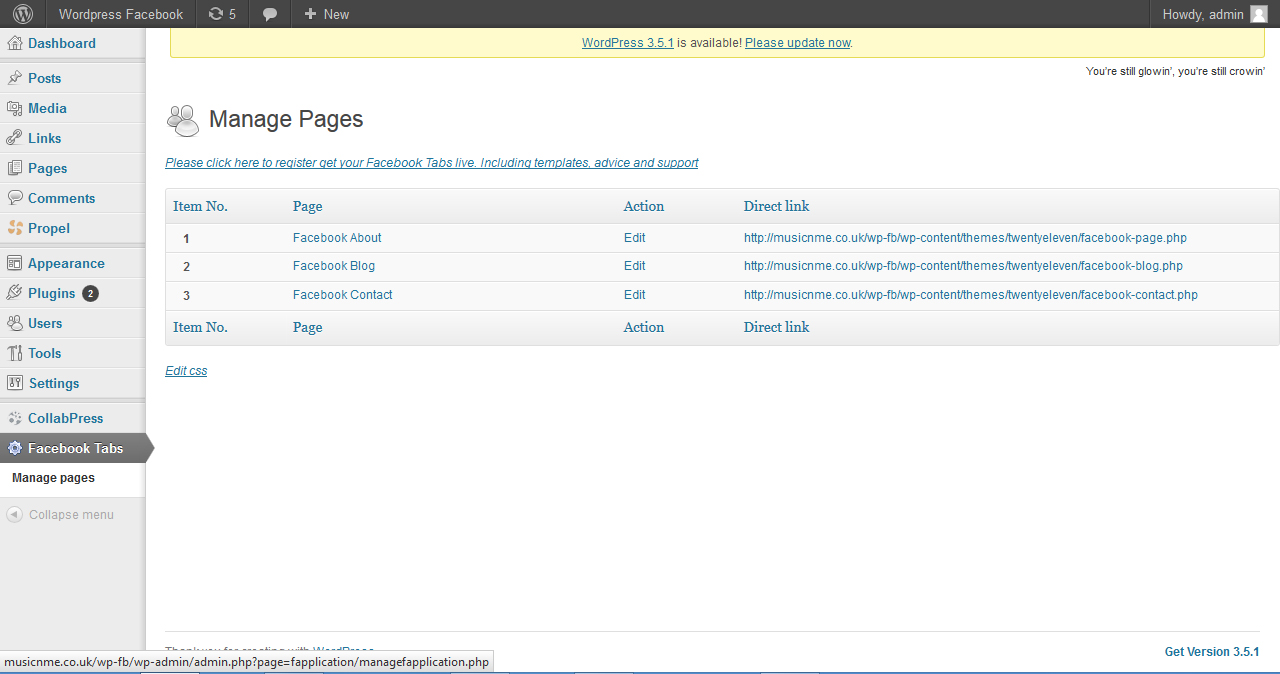Viewport: 1280px width, 674px height.
Task: Click the Pages icon in sidebar
Action: pos(15,168)
